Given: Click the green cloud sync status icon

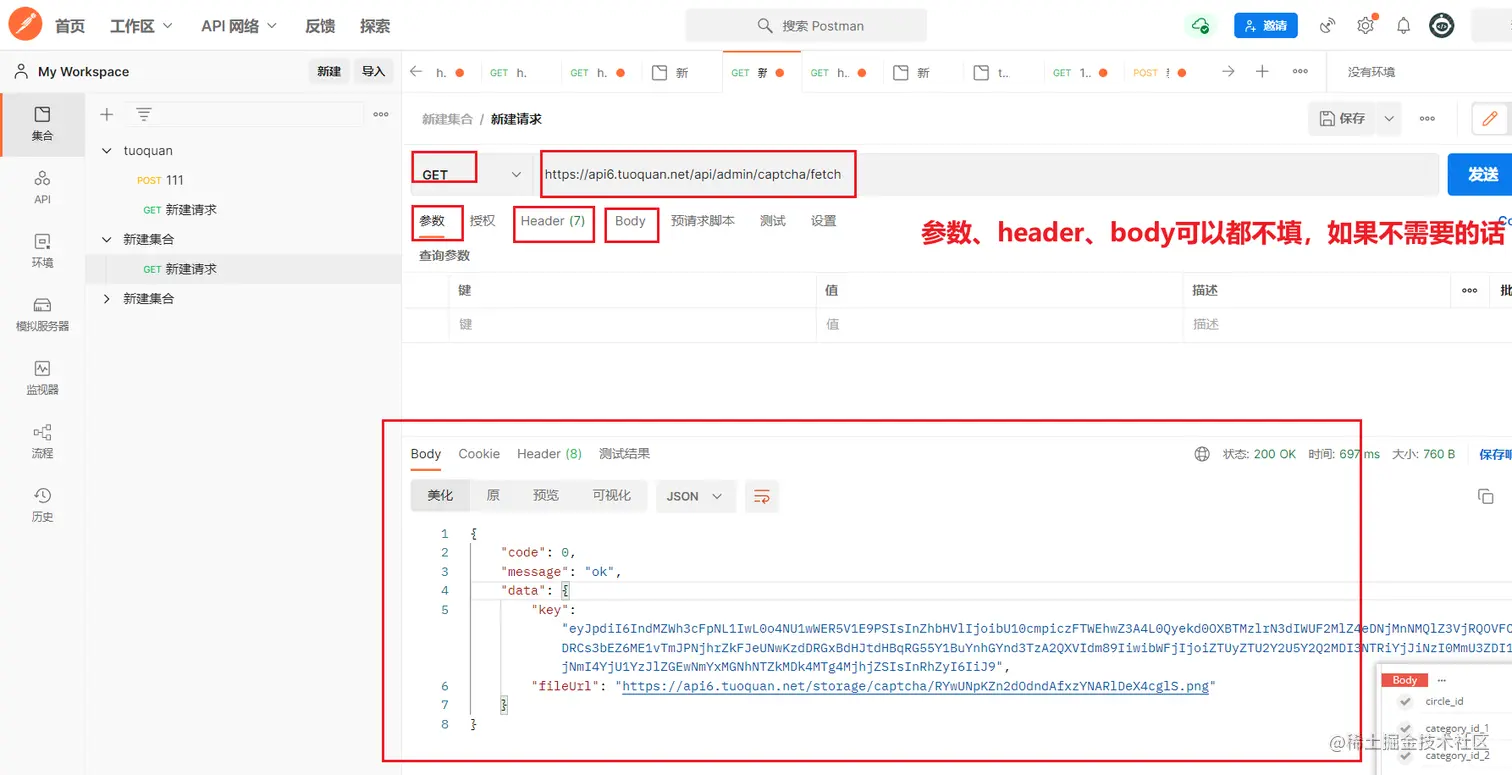Looking at the screenshot, I should (x=1200, y=26).
